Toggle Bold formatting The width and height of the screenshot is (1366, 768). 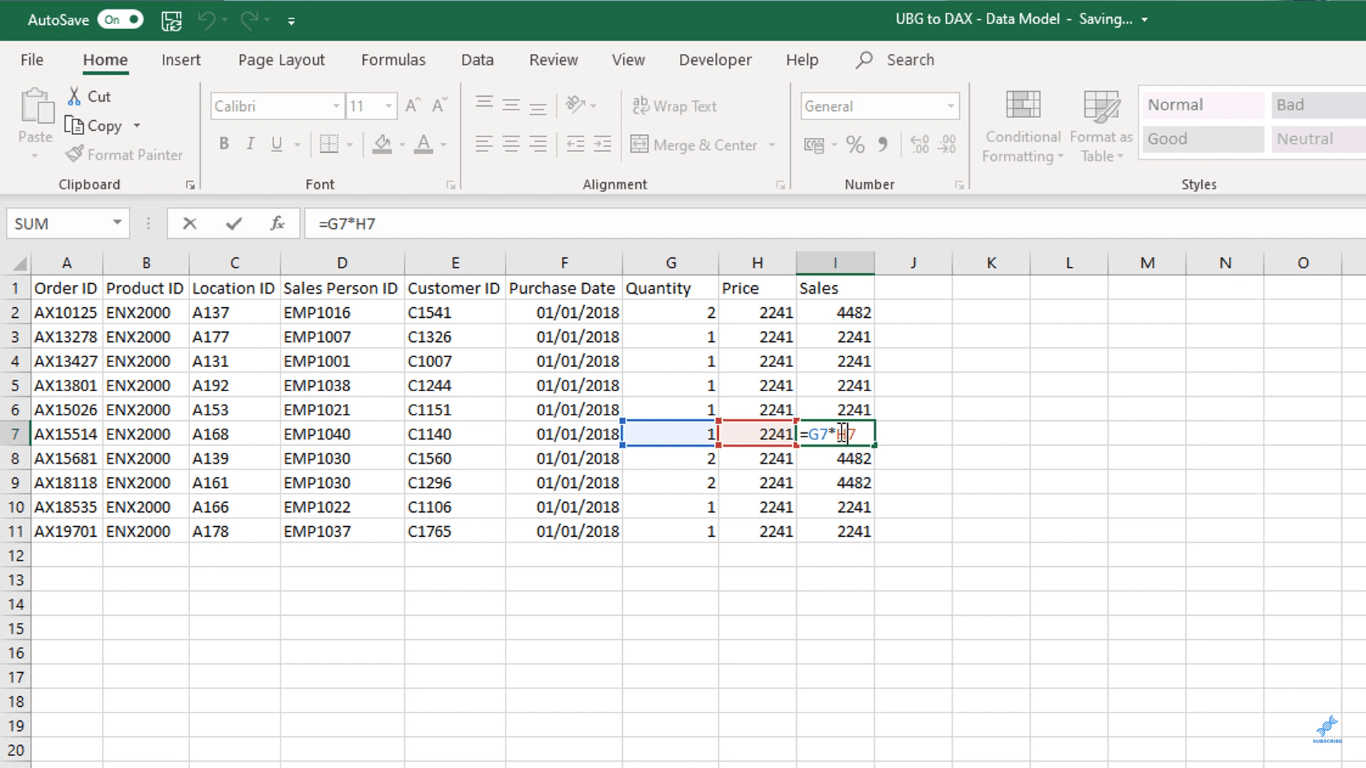(x=224, y=144)
